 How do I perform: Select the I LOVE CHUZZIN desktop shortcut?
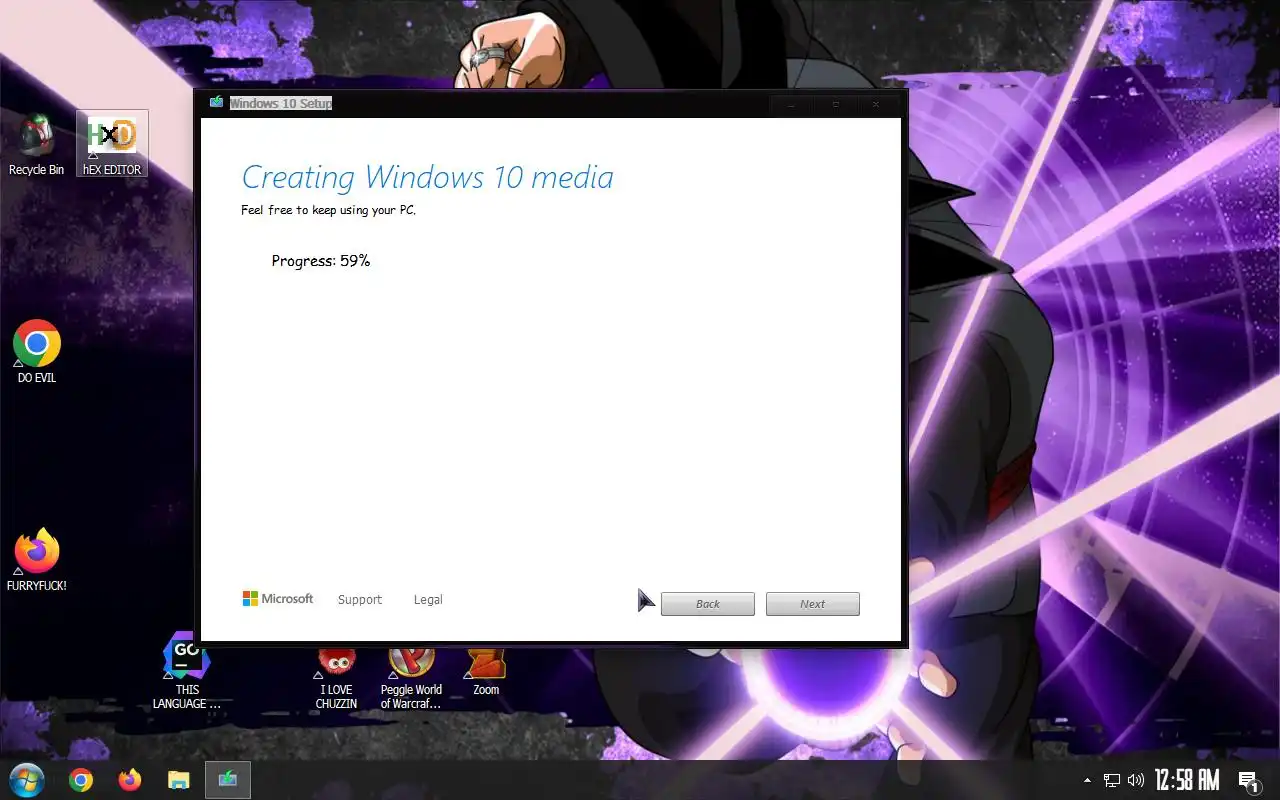pyautogui.click(x=336, y=678)
